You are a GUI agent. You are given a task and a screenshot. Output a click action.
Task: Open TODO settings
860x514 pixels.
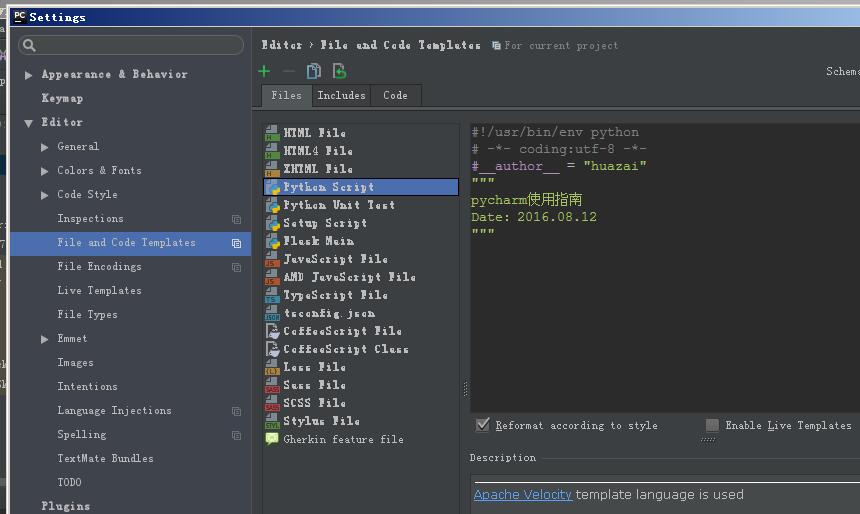pos(69,482)
